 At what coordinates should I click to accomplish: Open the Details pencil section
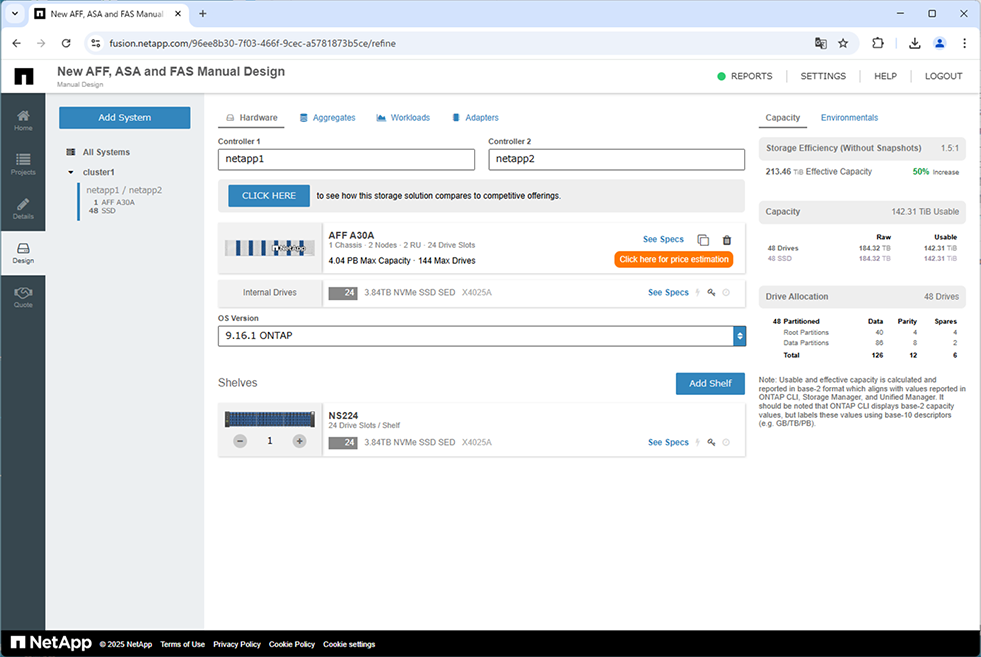(23, 208)
